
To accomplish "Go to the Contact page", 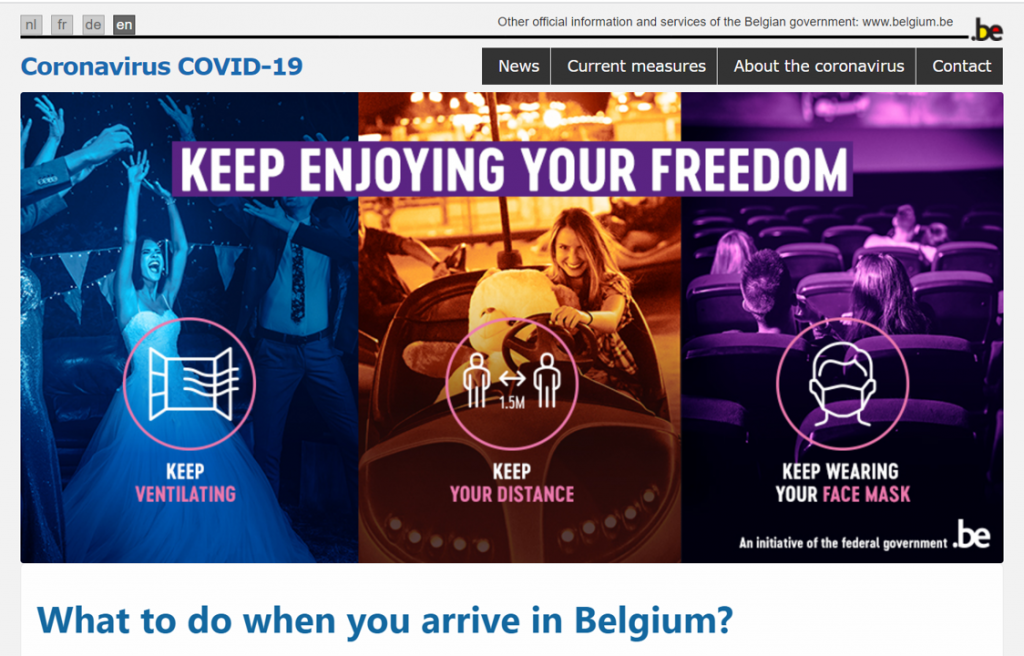I will tap(960, 66).
